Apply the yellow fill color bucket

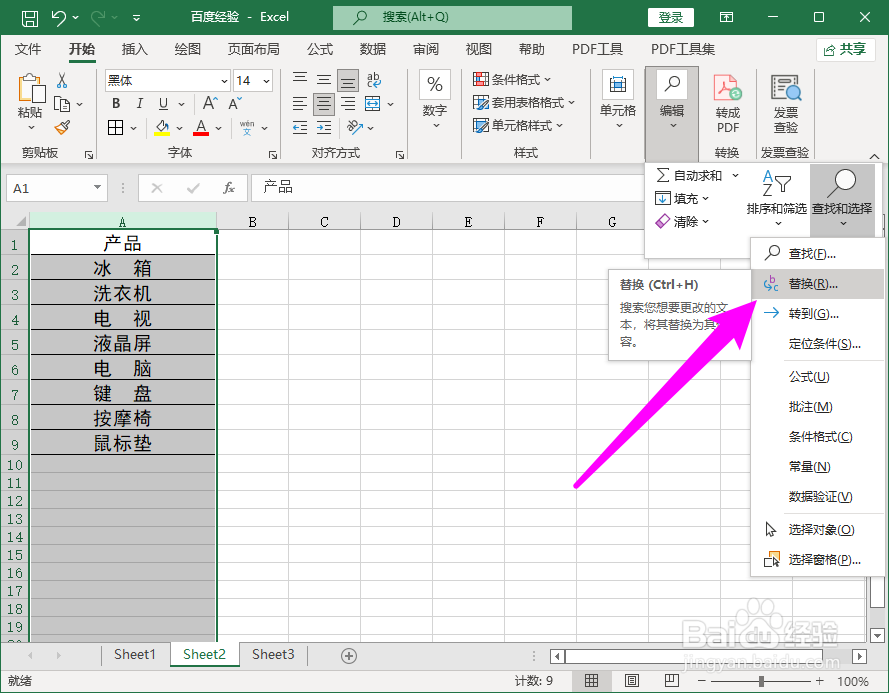(162, 128)
